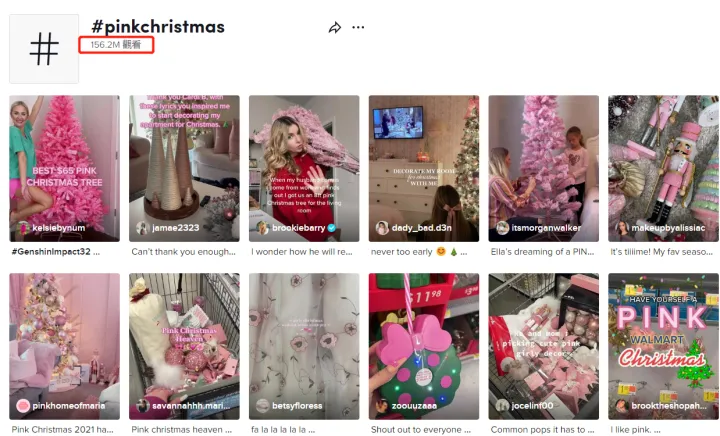Click the share arrow icon
Screen dimensions: 720x436
click(x=335, y=28)
